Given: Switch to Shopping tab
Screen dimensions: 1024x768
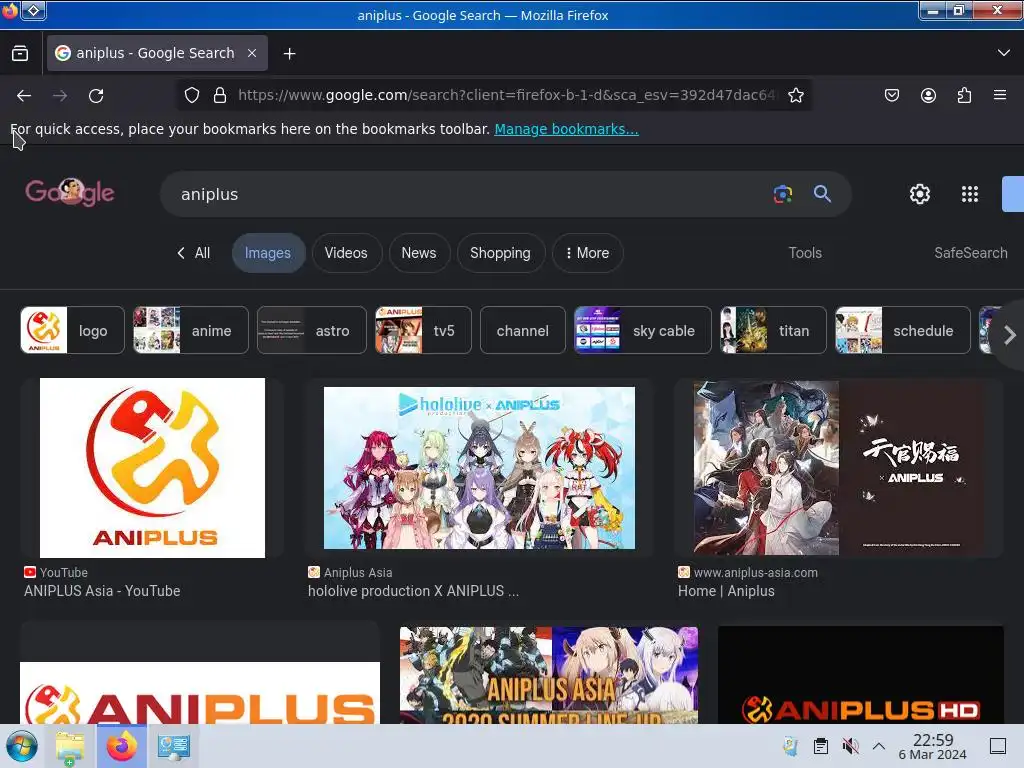Looking at the screenshot, I should (500, 253).
